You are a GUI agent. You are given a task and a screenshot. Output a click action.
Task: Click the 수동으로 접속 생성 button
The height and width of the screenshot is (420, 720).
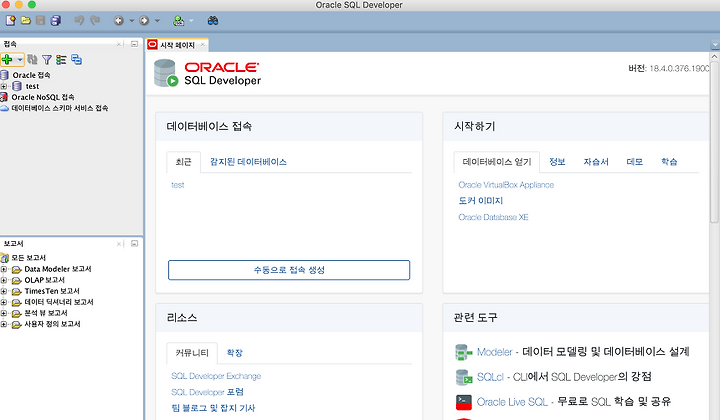coord(289,270)
